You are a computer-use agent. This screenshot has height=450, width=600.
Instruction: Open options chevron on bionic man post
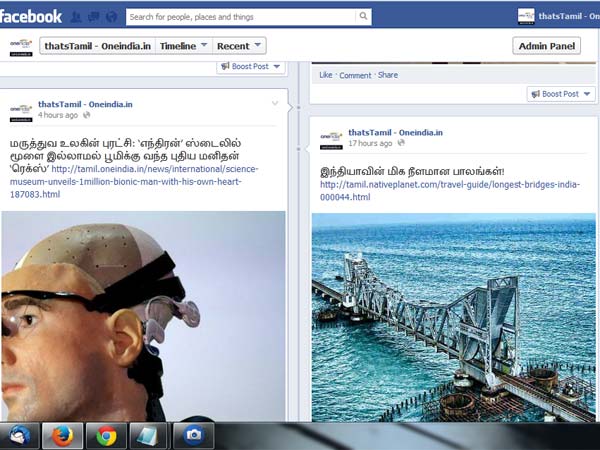[x=275, y=103]
